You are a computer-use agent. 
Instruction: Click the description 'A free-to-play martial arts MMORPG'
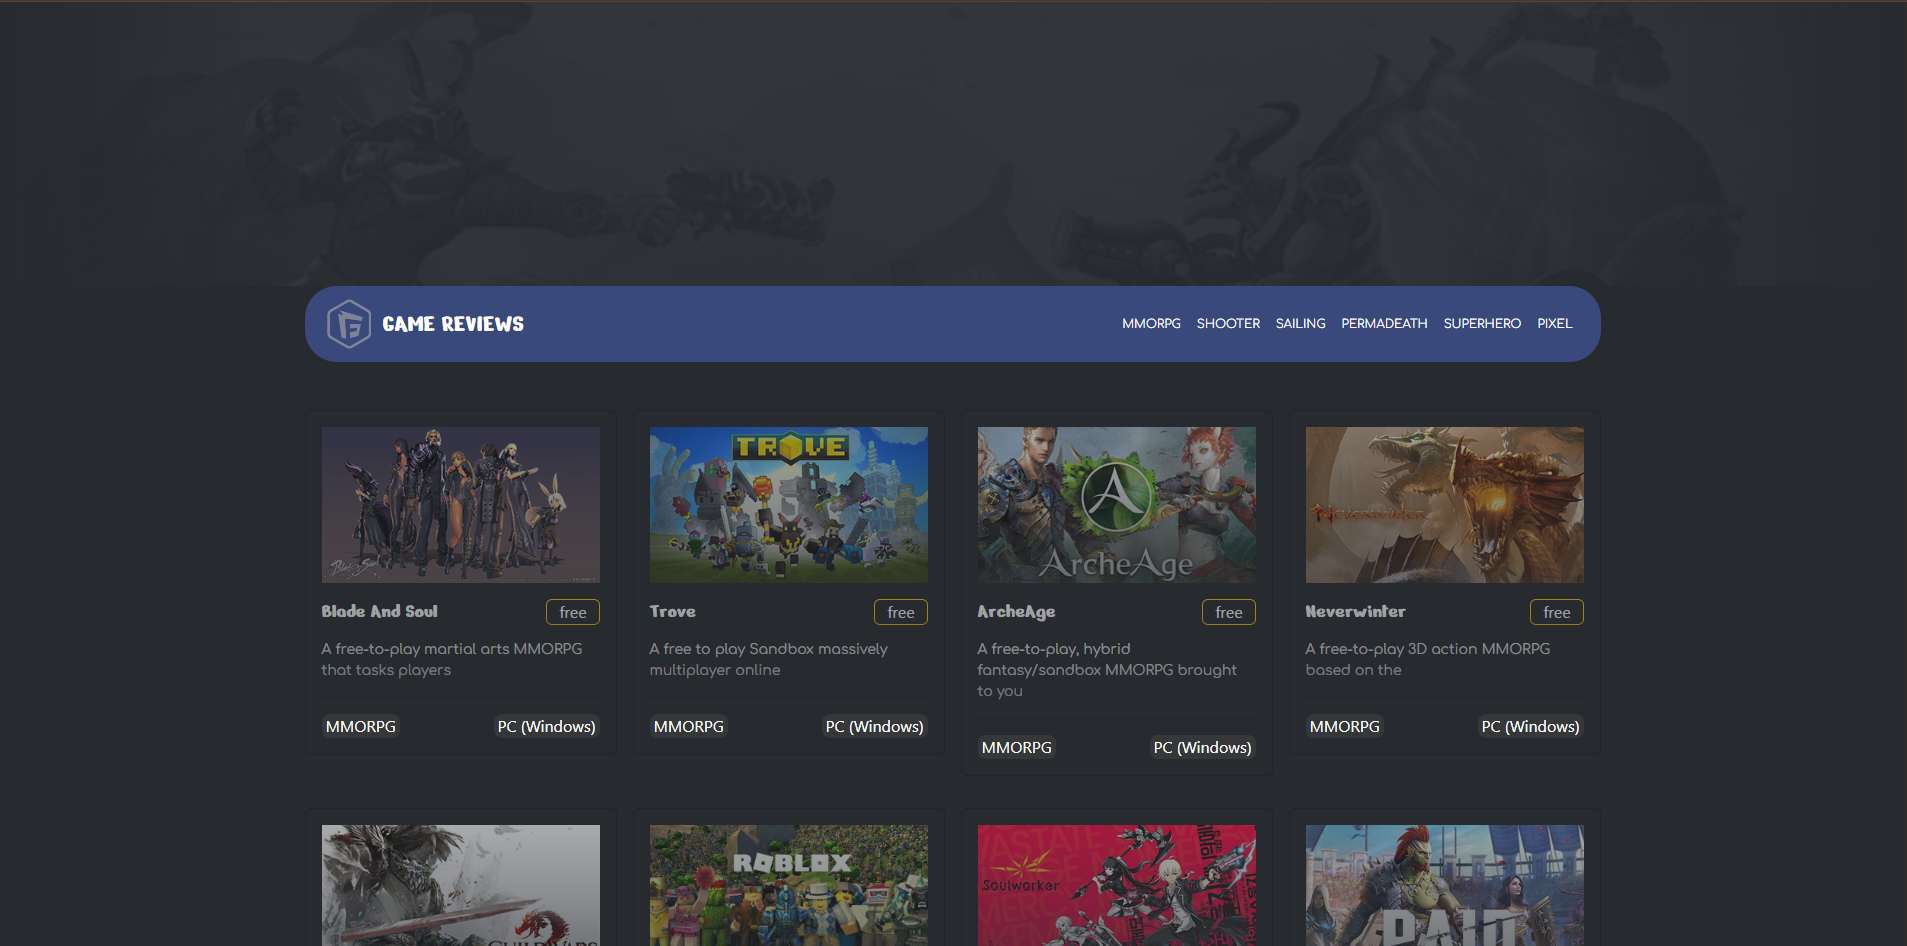click(x=452, y=659)
